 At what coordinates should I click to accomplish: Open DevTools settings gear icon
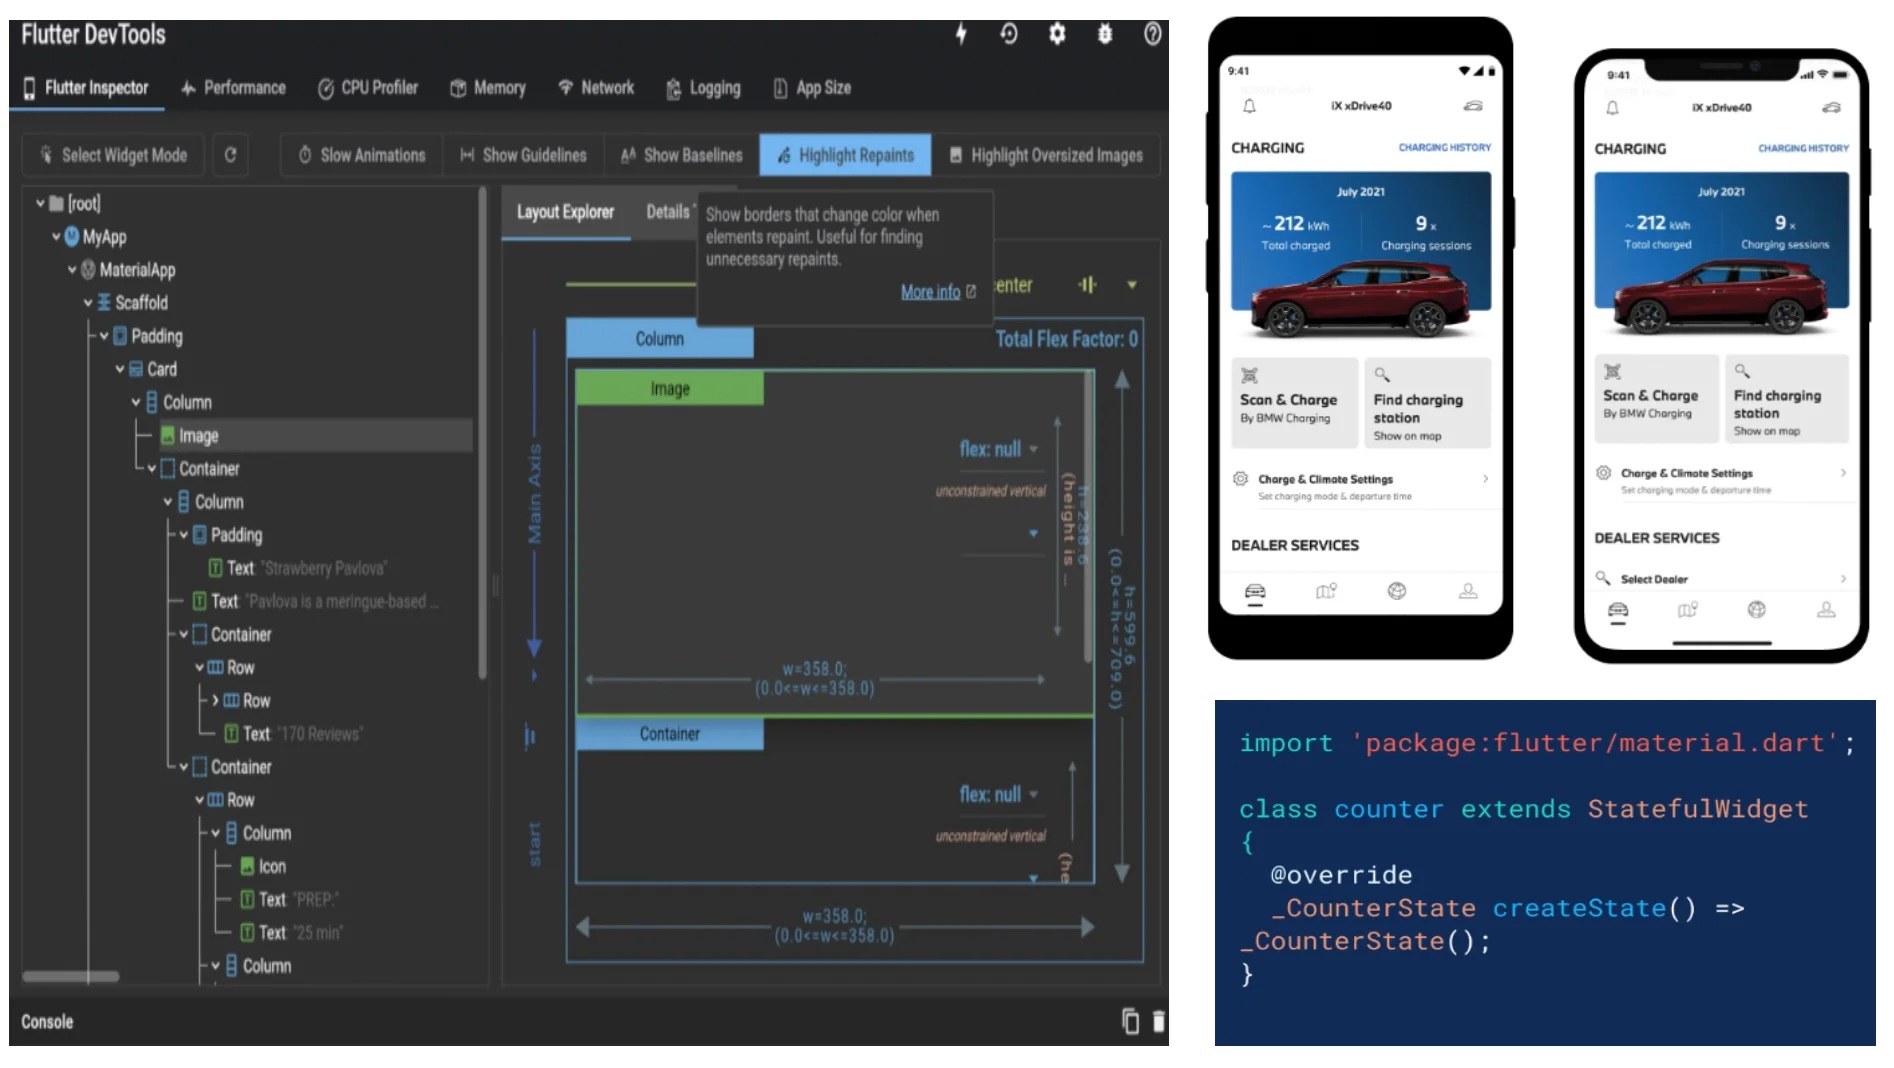(1056, 35)
